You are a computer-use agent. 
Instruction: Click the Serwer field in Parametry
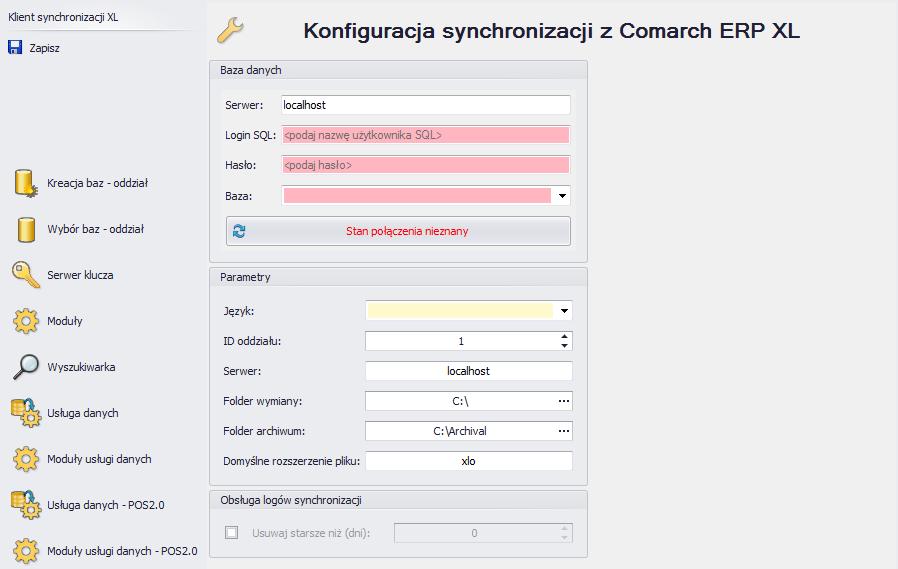click(468, 371)
